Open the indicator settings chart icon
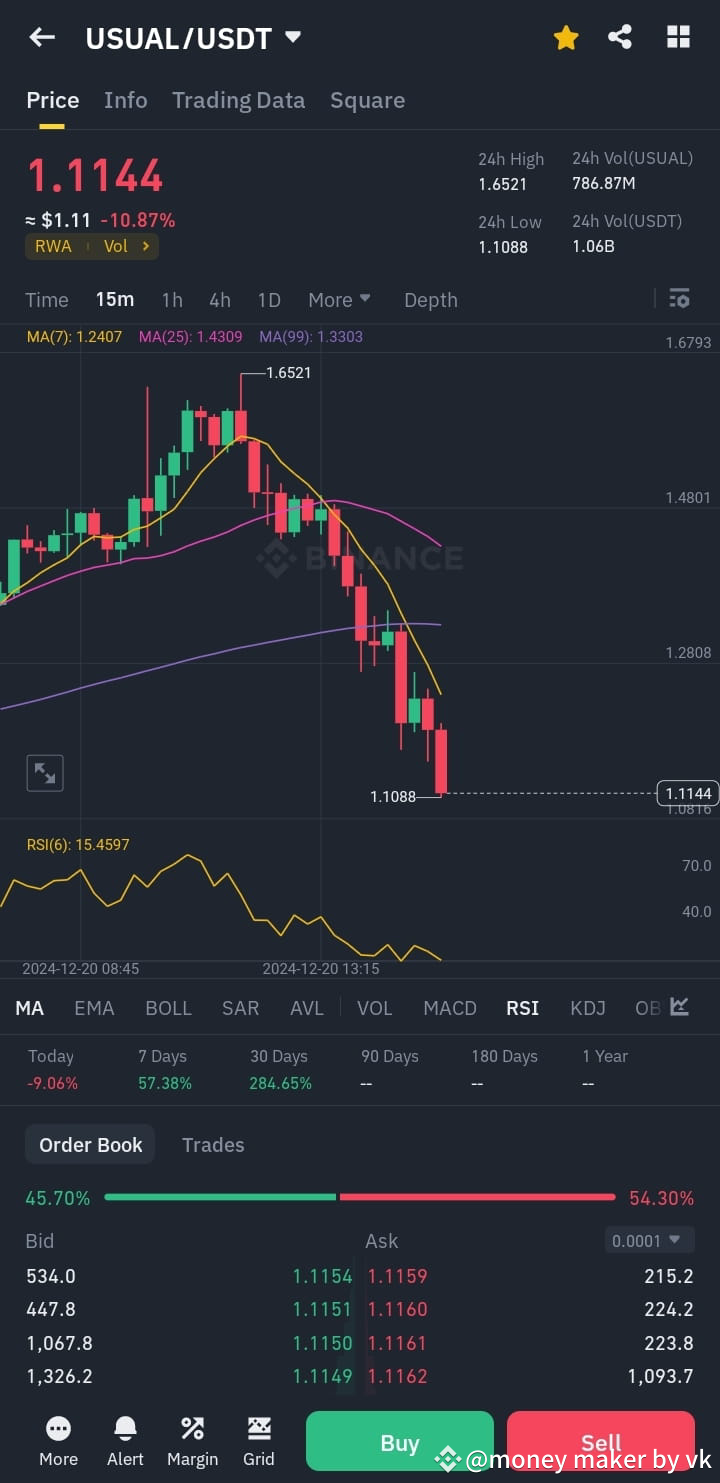This screenshot has height=1483, width=720. click(680, 1006)
